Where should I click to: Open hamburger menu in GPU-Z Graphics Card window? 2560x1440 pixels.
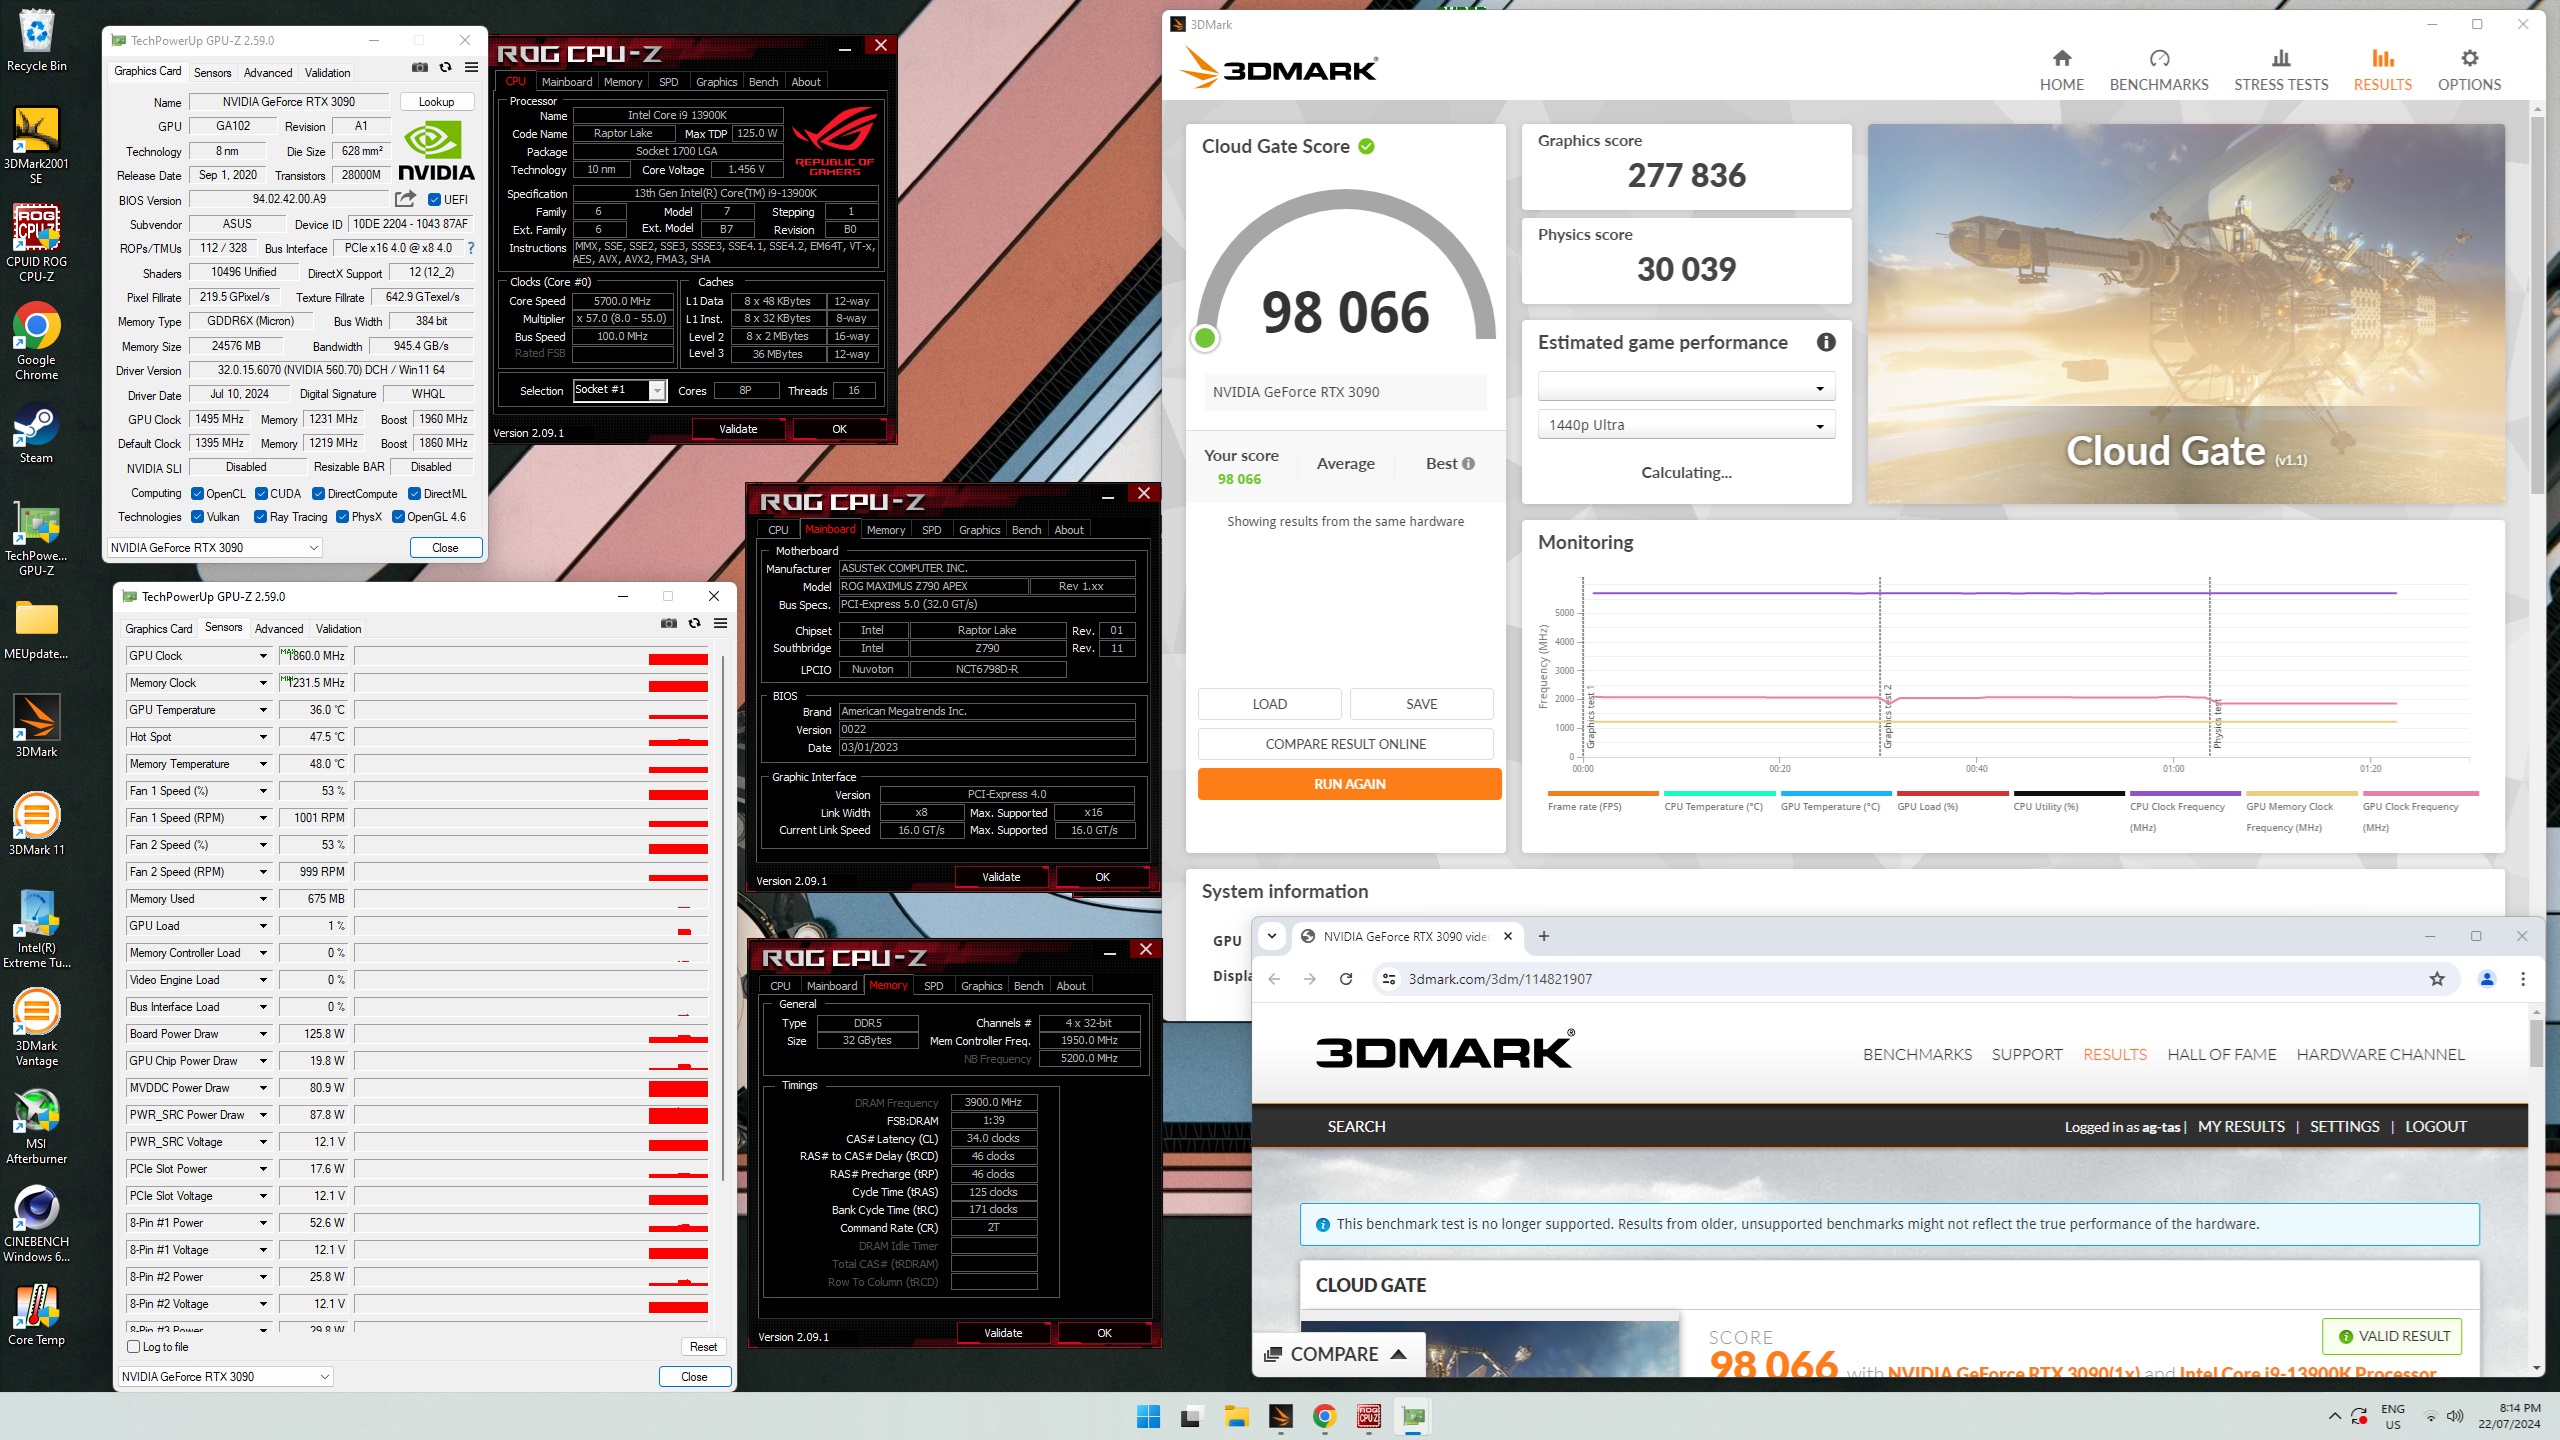(471, 68)
